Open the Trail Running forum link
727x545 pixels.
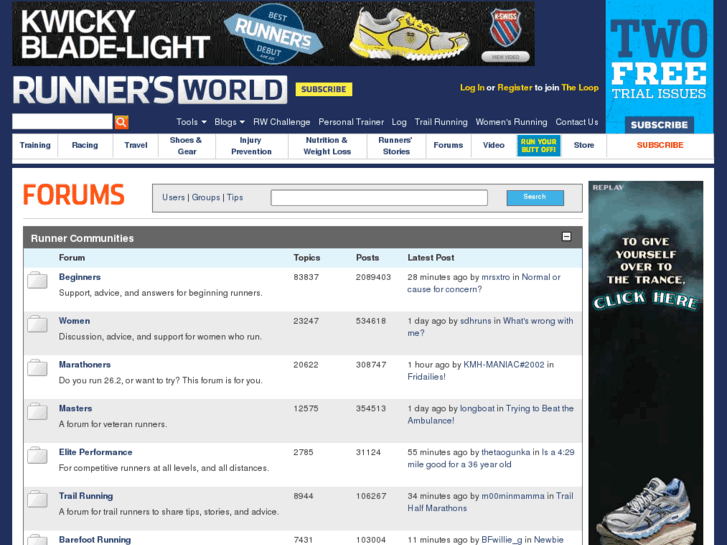click(86, 496)
